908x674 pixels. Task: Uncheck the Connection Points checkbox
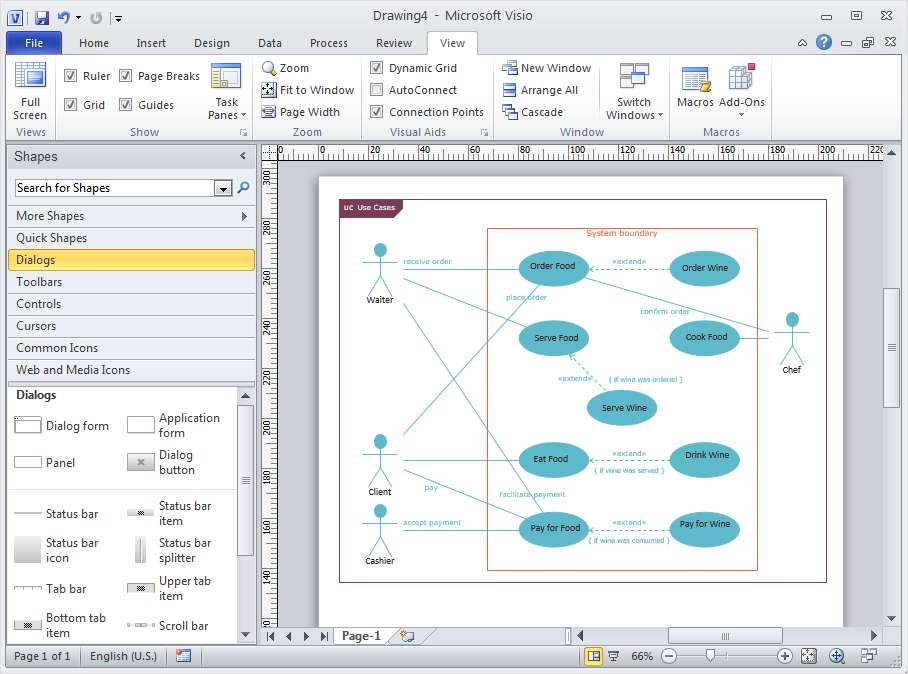(377, 112)
